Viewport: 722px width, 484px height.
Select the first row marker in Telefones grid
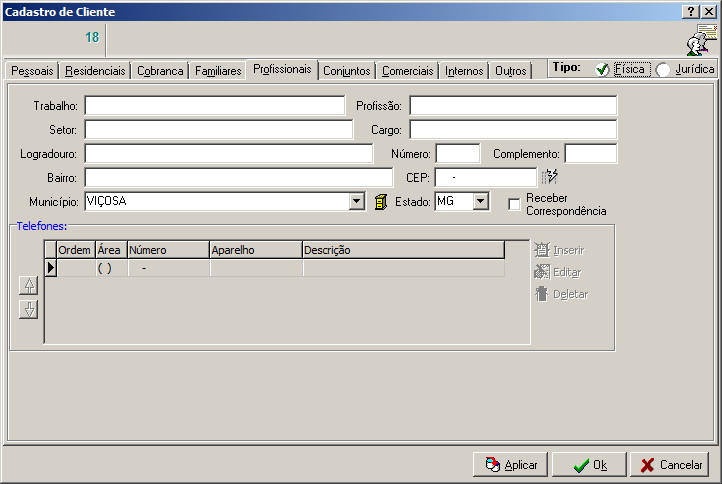[x=50, y=268]
